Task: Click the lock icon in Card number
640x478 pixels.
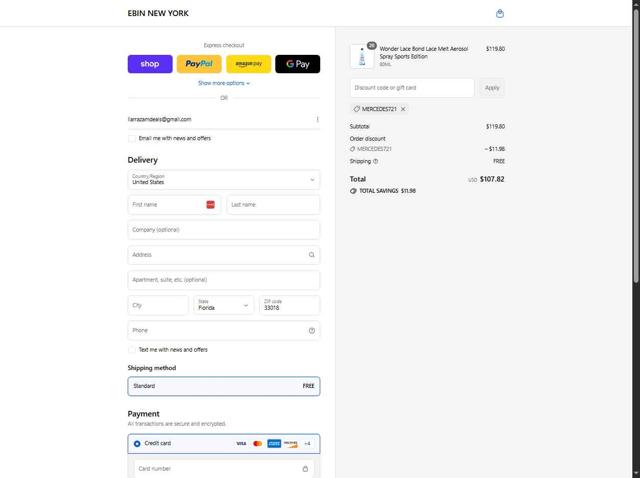Action: point(305,469)
